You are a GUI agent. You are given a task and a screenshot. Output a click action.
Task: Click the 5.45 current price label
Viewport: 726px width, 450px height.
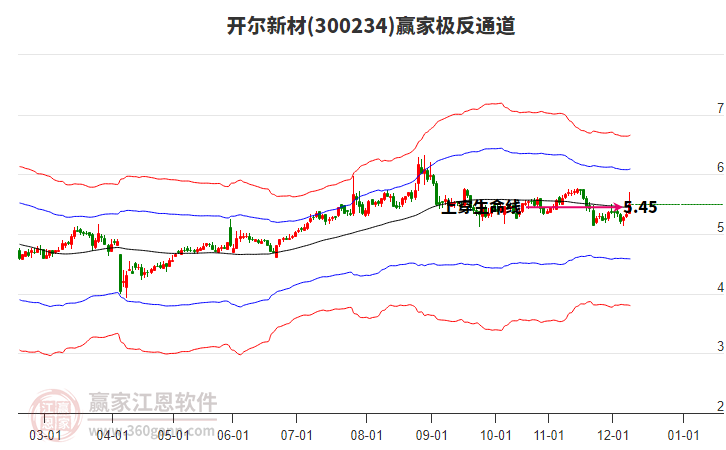640,207
